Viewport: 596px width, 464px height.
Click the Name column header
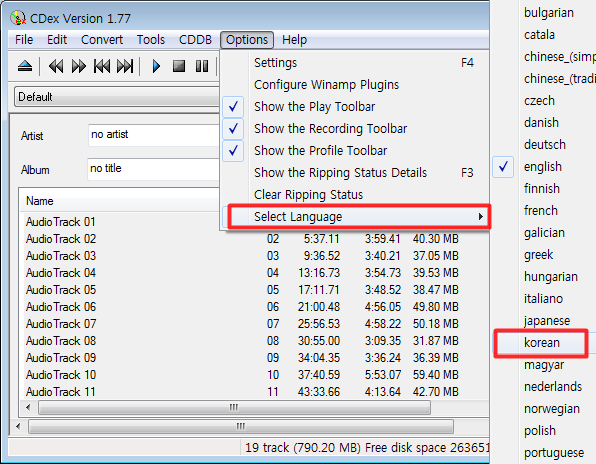tap(120, 201)
